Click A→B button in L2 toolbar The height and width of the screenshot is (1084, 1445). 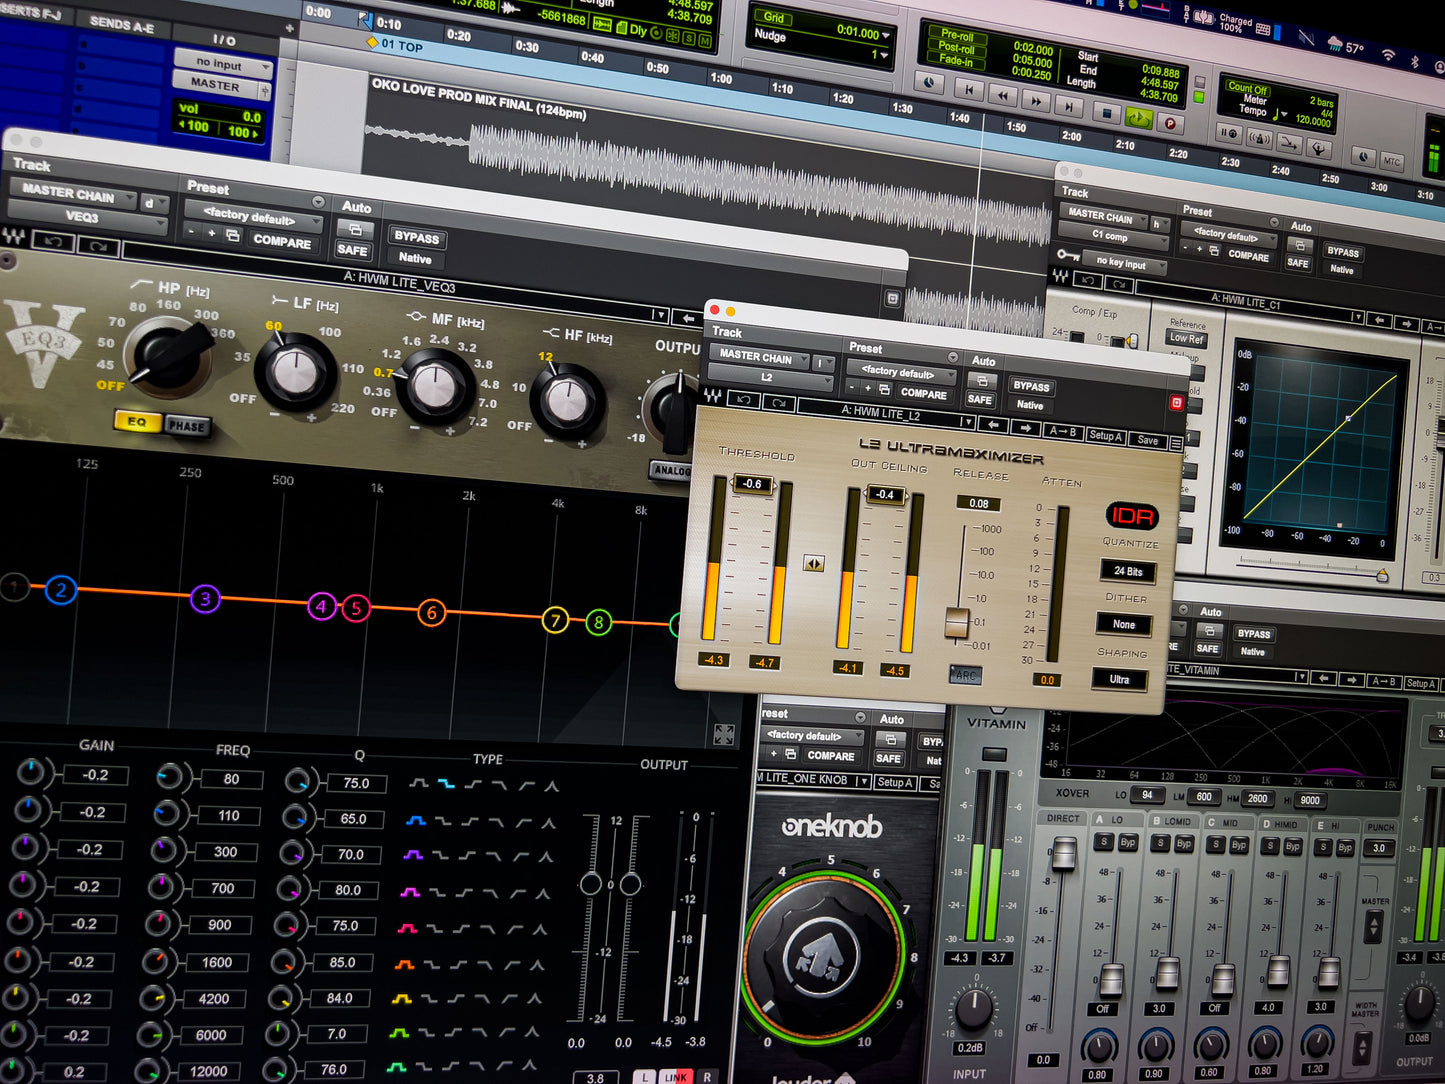tap(1062, 432)
